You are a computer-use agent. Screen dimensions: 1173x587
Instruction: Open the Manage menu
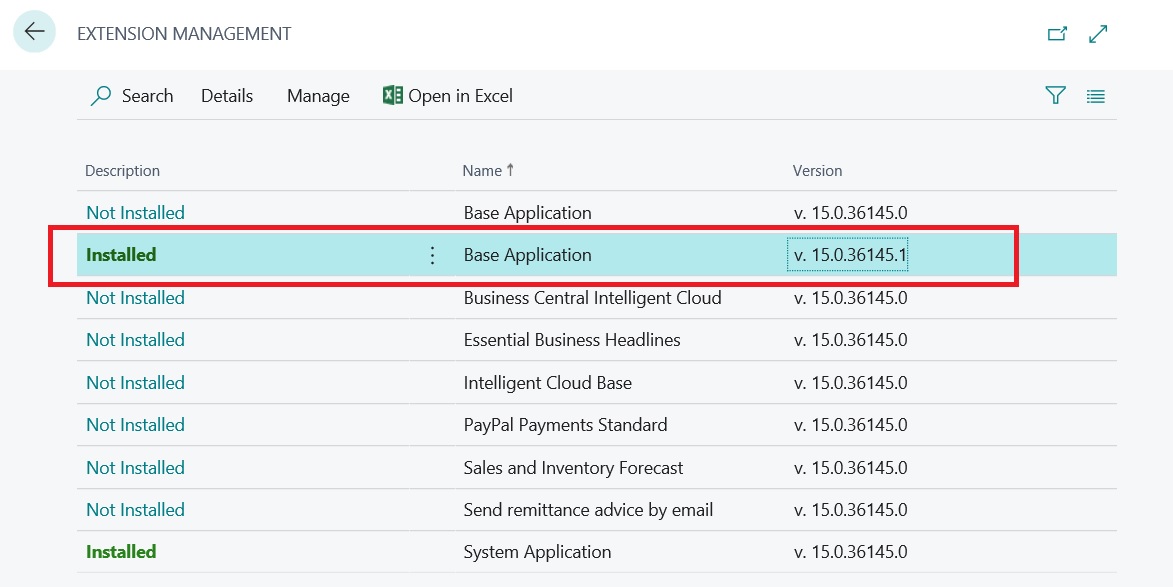coord(318,96)
